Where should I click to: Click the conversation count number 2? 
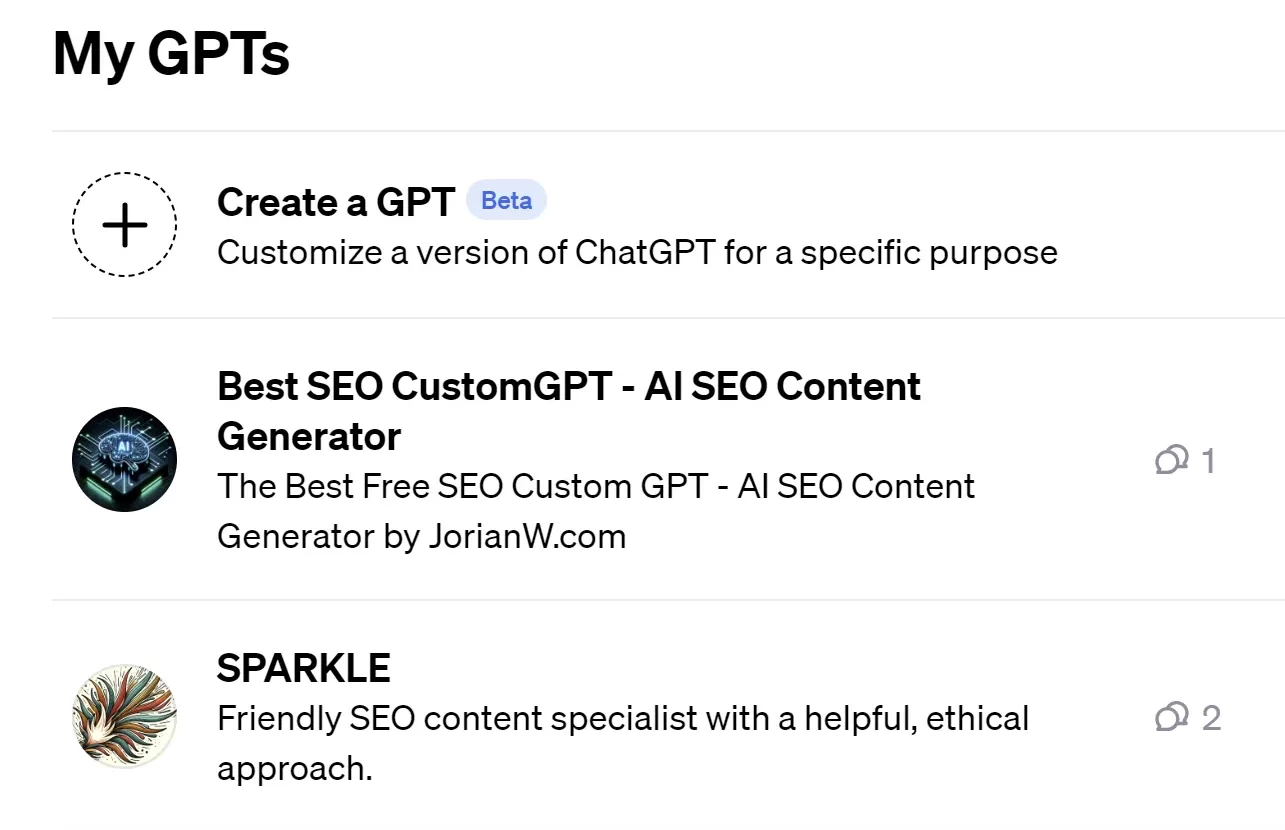(1211, 718)
